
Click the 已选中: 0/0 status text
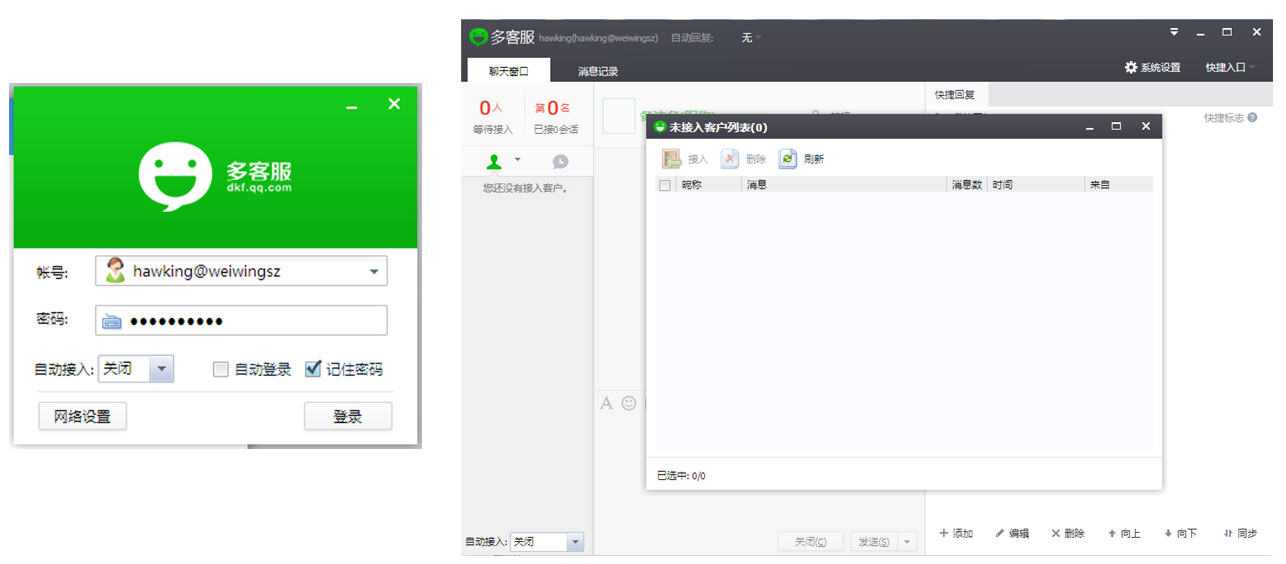[681, 476]
